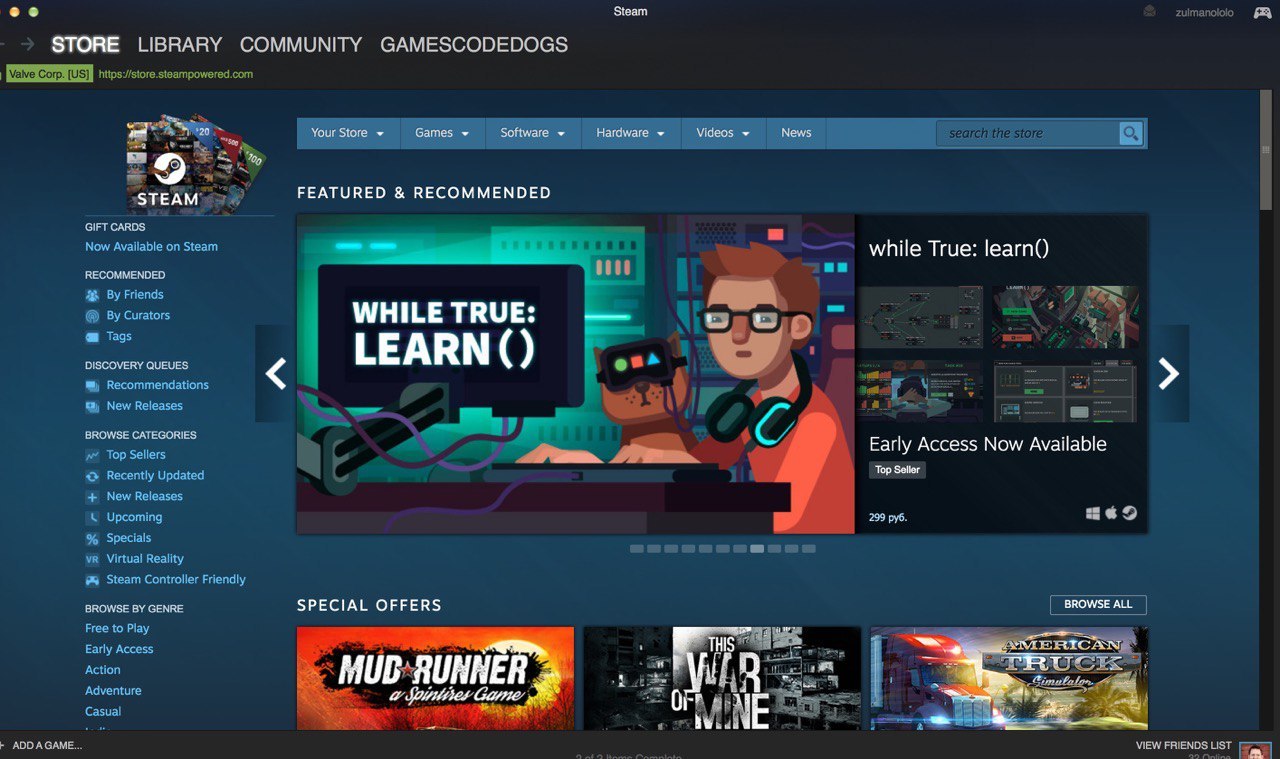Click the Recently Updated refresh icon

(93, 475)
